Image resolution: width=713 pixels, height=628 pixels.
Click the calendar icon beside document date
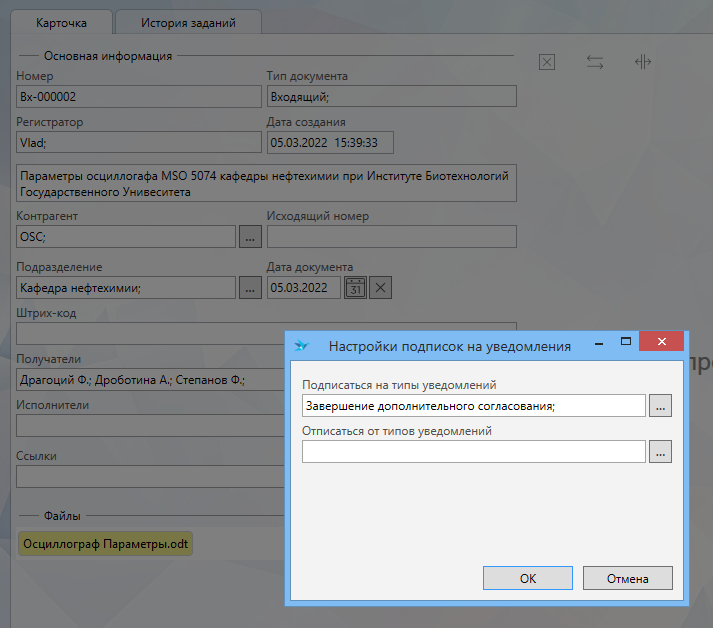click(356, 288)
